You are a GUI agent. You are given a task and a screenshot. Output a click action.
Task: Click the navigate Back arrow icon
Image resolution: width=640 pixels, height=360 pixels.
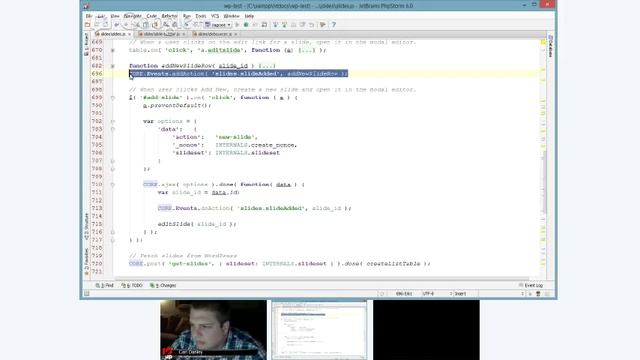click(x=187, y=25)
